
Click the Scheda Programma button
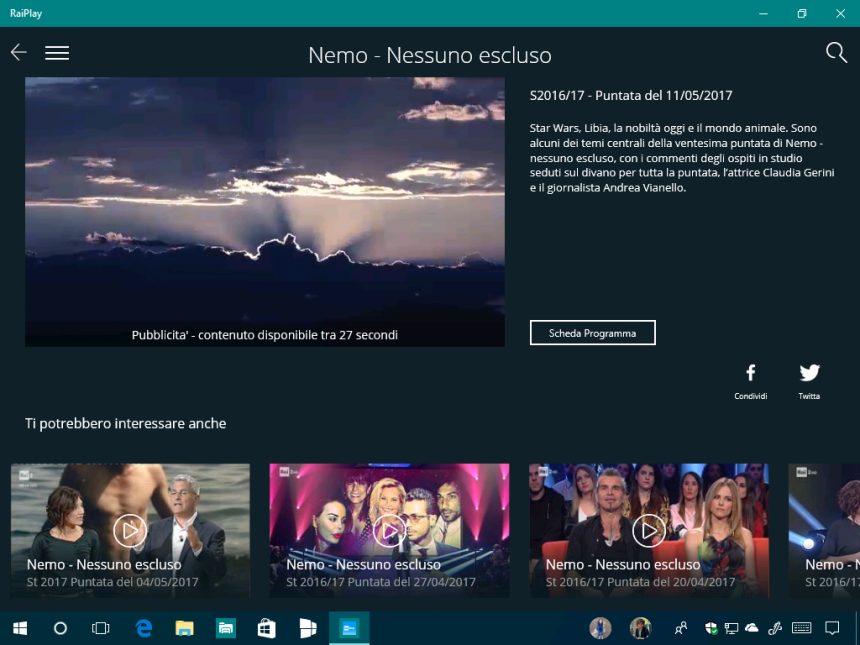[x=592, y=333]
